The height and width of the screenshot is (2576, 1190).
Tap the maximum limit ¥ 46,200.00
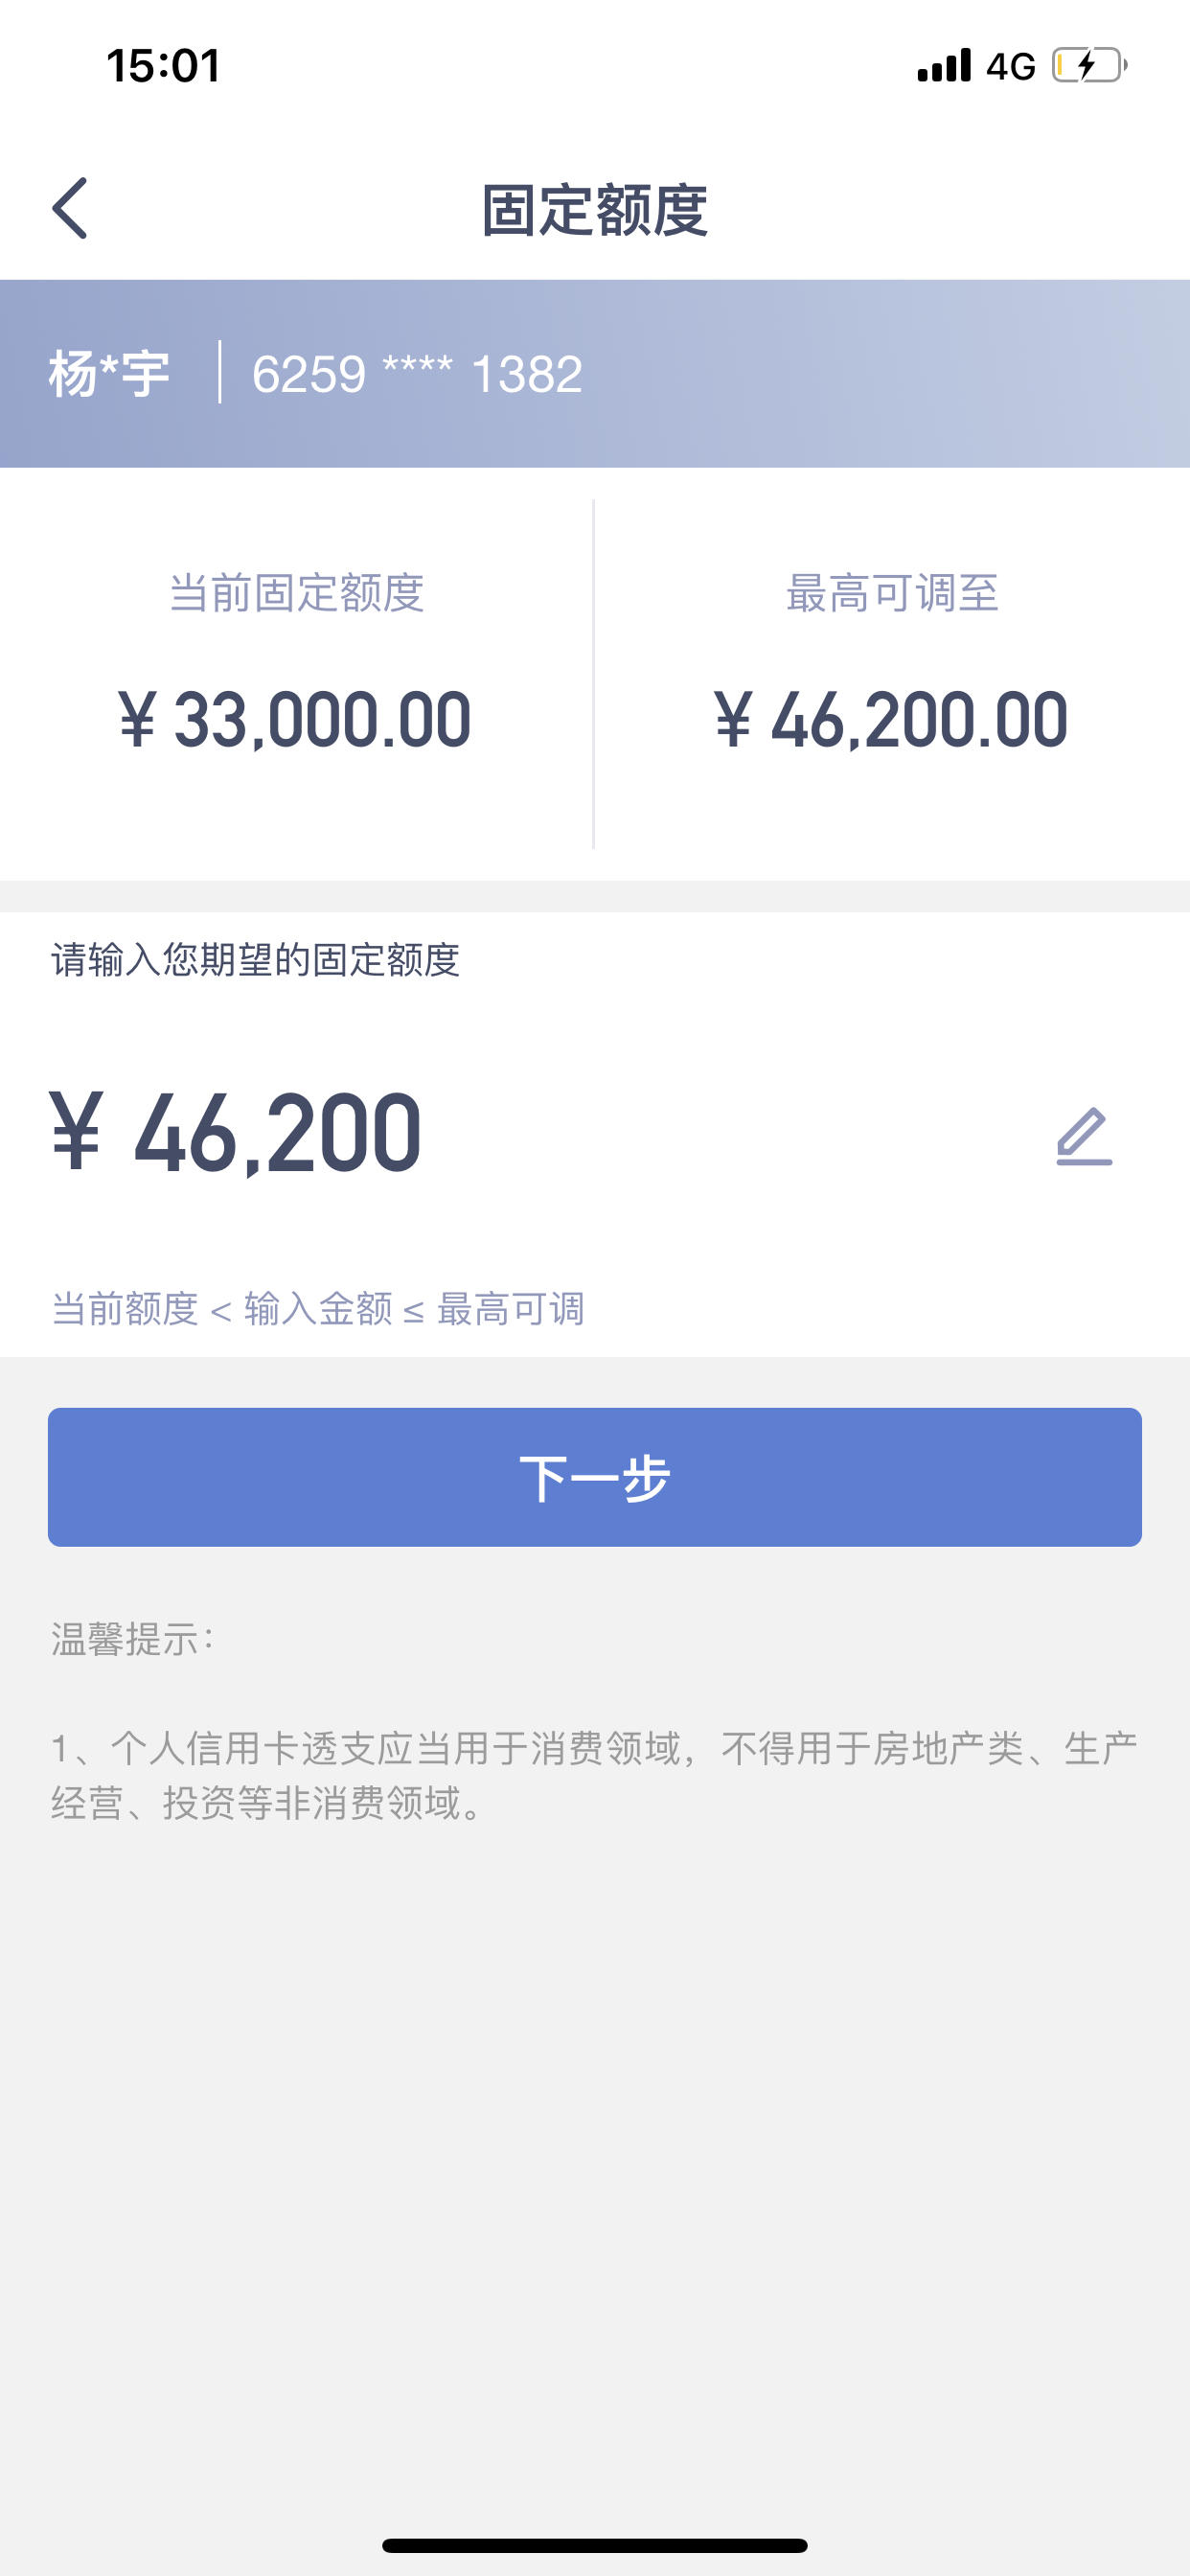pos(891,719)
